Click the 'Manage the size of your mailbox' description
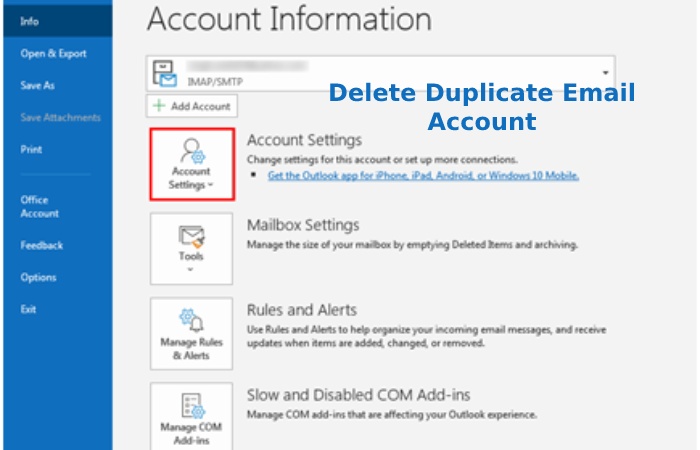The height and width of the screenshot is (450, 700). point(412,245)
